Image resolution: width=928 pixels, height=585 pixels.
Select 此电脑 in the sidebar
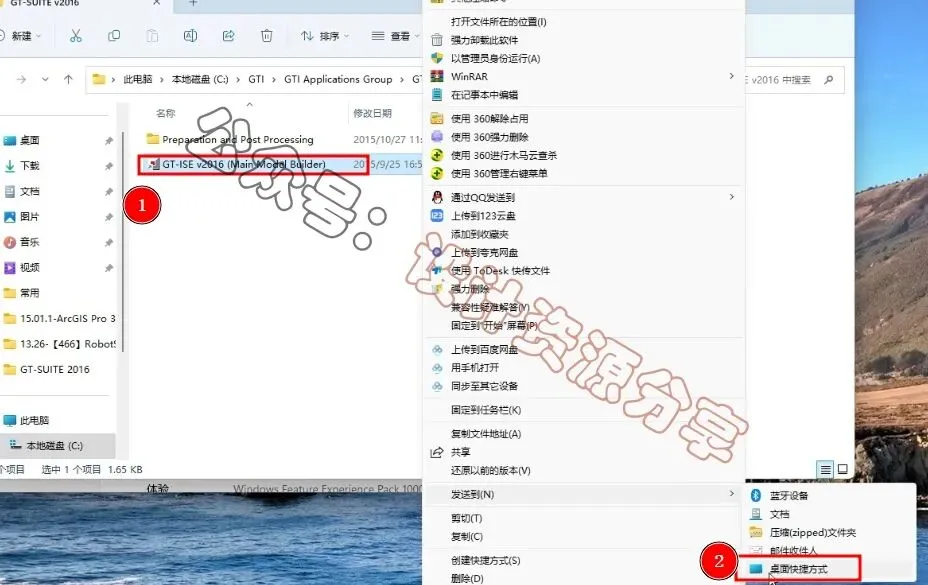(x=34, y=420)
